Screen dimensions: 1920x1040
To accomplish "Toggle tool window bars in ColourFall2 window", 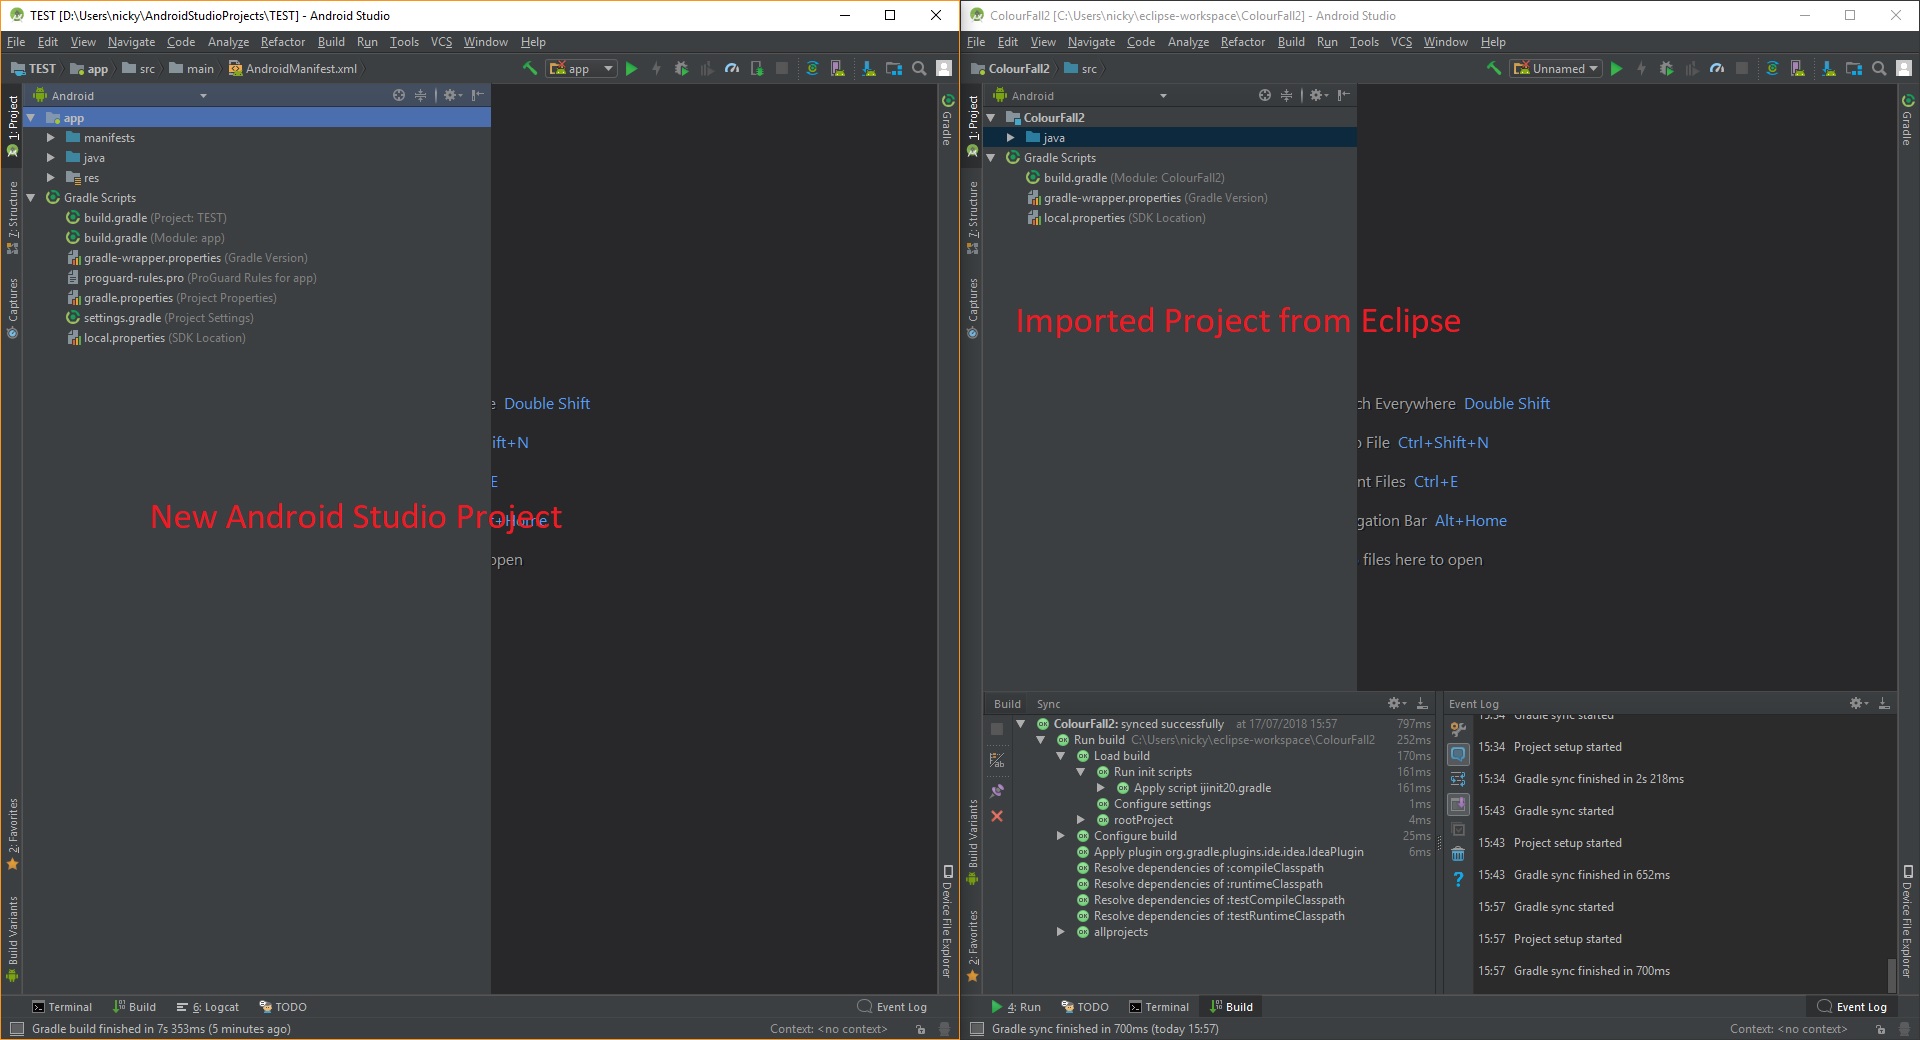I will 977,1029.
